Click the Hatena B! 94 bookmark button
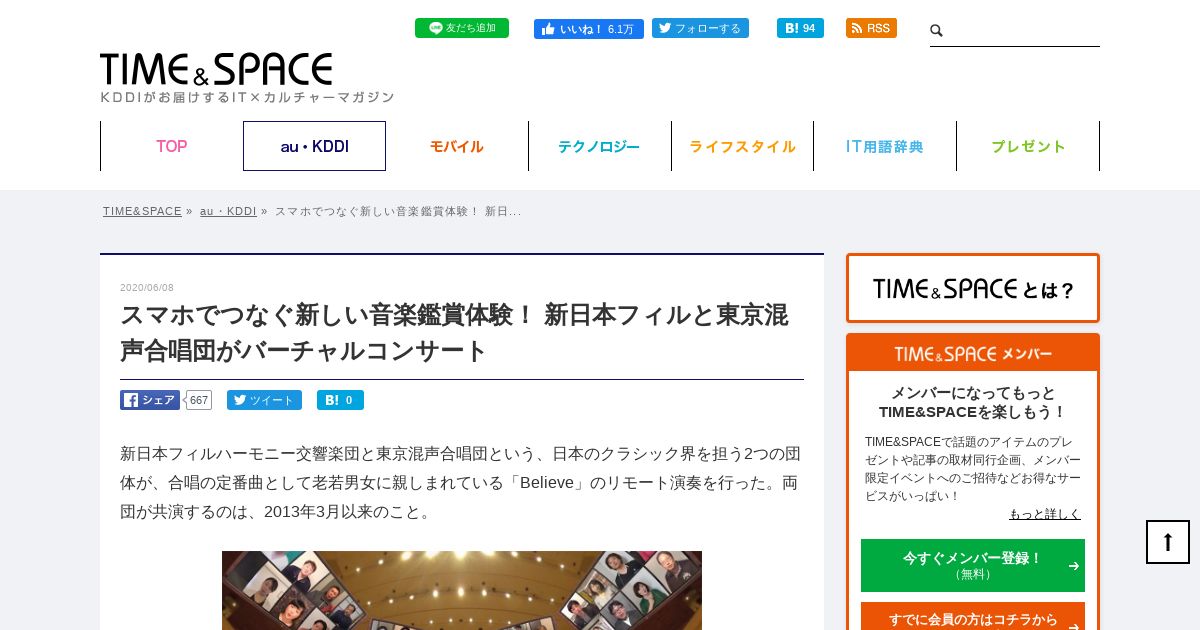Screen dimensions: 1200x630 click(x=800, y=28)
